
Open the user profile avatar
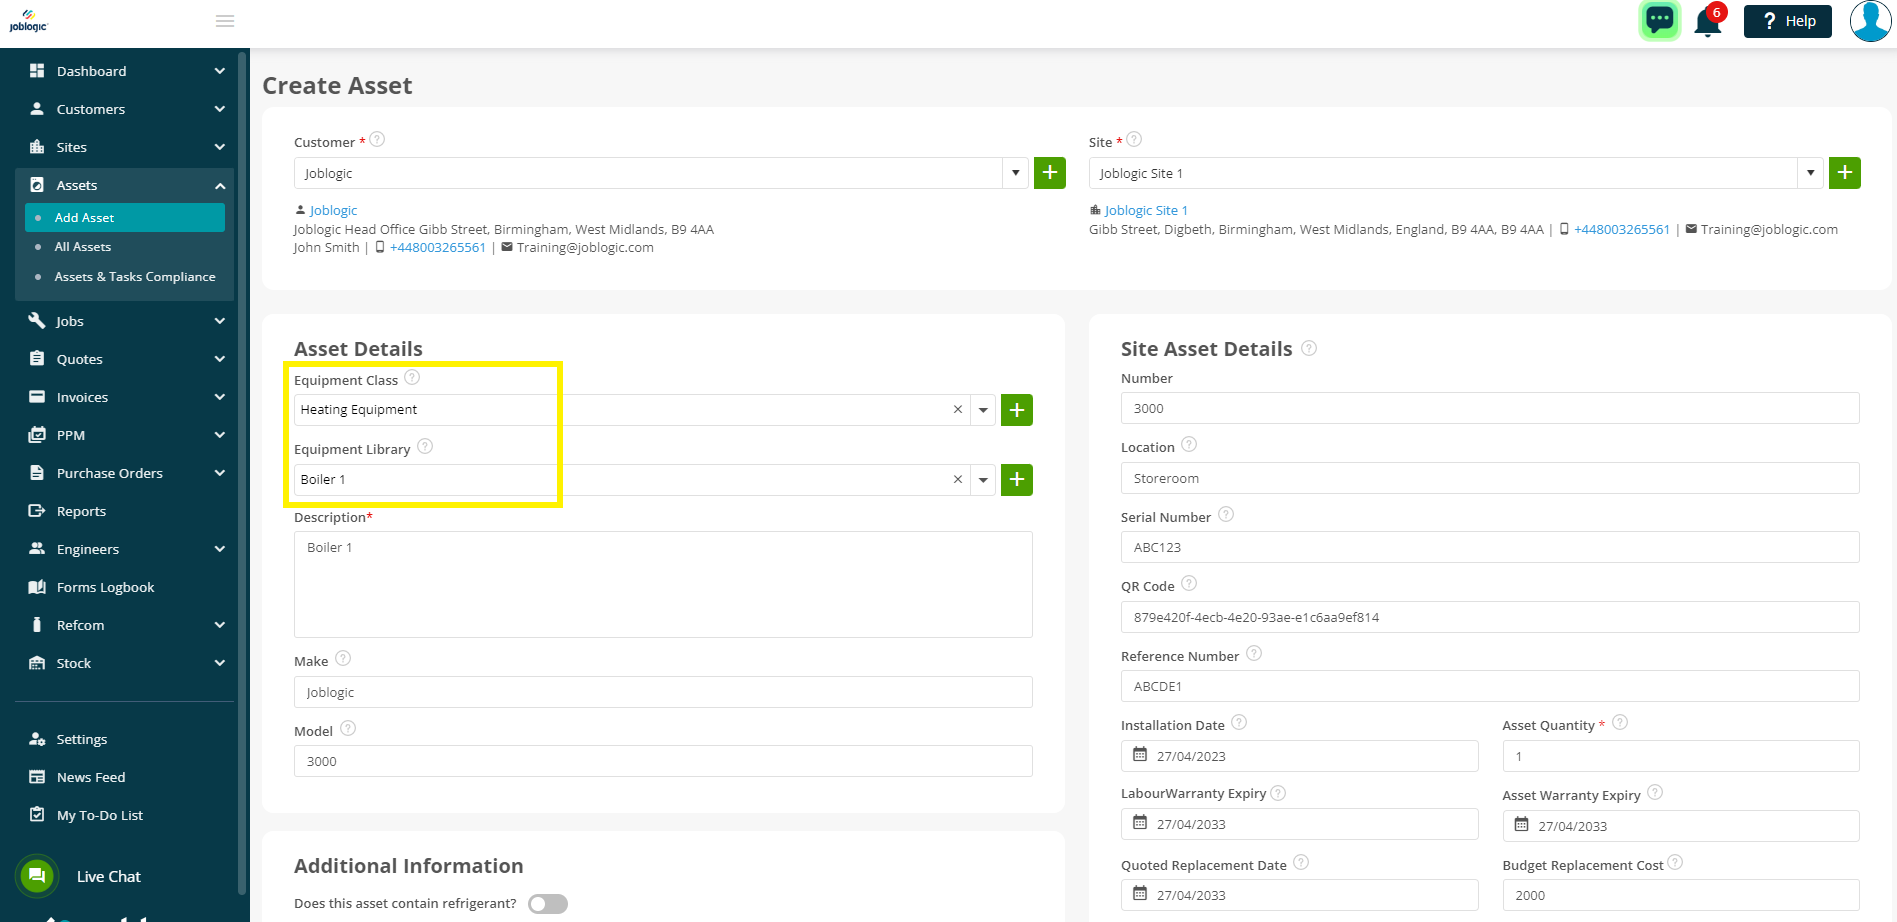[1870, 21]
